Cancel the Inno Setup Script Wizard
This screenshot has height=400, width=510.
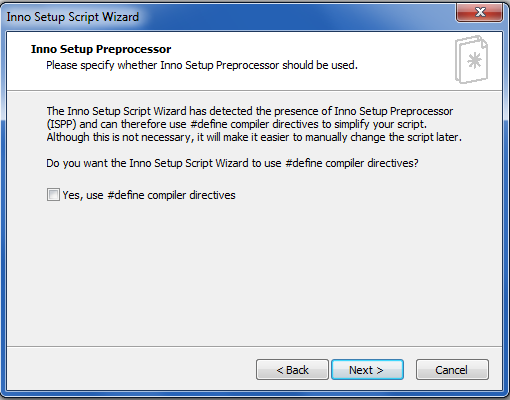[x=452, y=370]
